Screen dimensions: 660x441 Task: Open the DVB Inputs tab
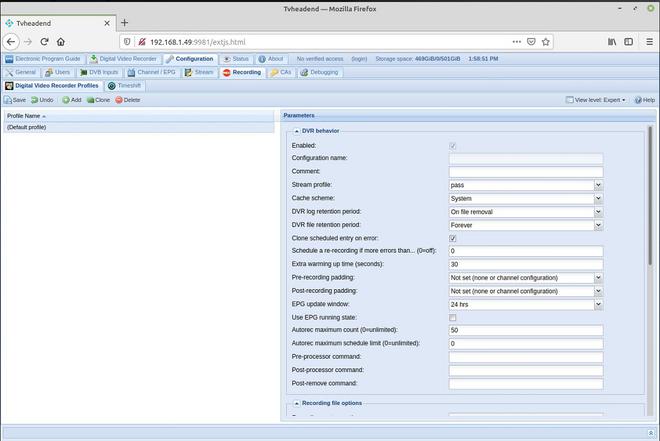point(99,72)
